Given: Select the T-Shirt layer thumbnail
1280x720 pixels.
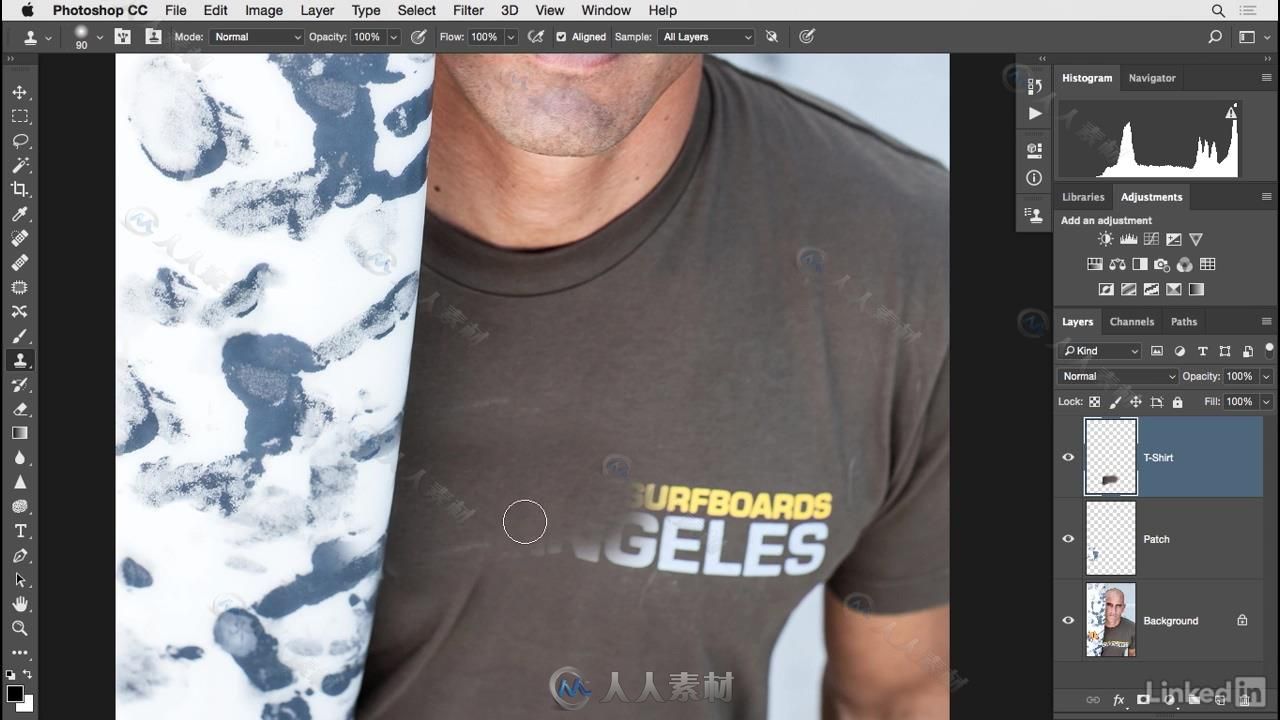Looking at the screenshot, I should tap(1111, 457).
